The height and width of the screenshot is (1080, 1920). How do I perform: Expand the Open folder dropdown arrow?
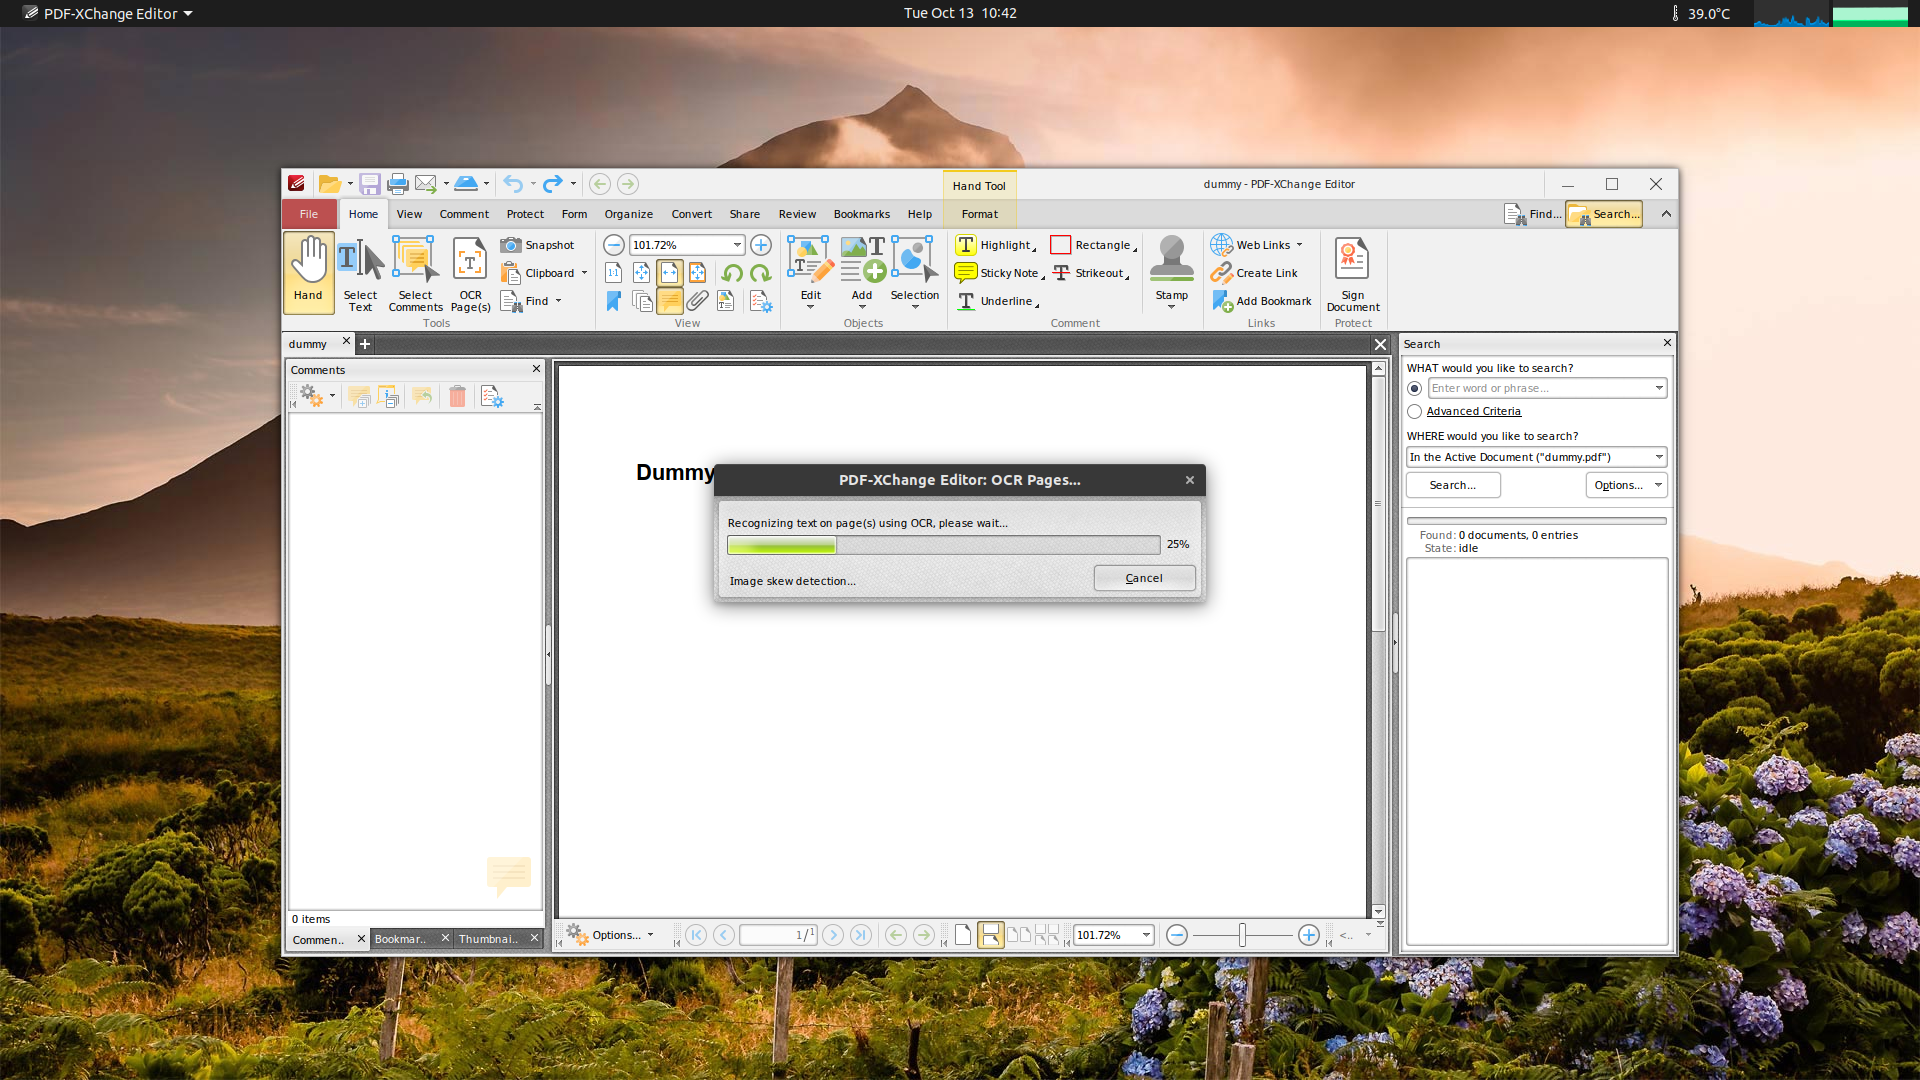coord(350,184)
